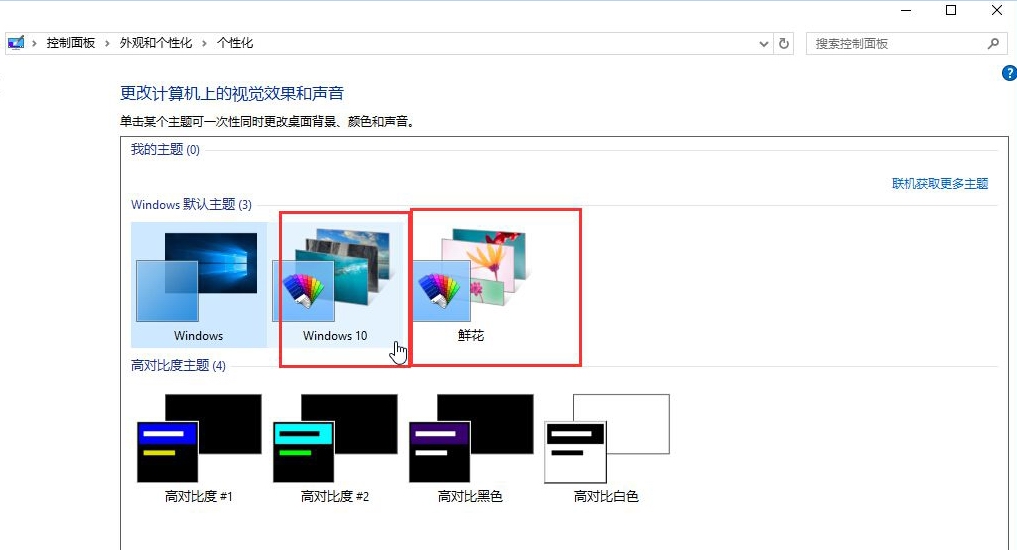Open the 联机获取更多主题 link
Image resolution: width=1017 pixels, height=550 pixels.
coord(940,184)
